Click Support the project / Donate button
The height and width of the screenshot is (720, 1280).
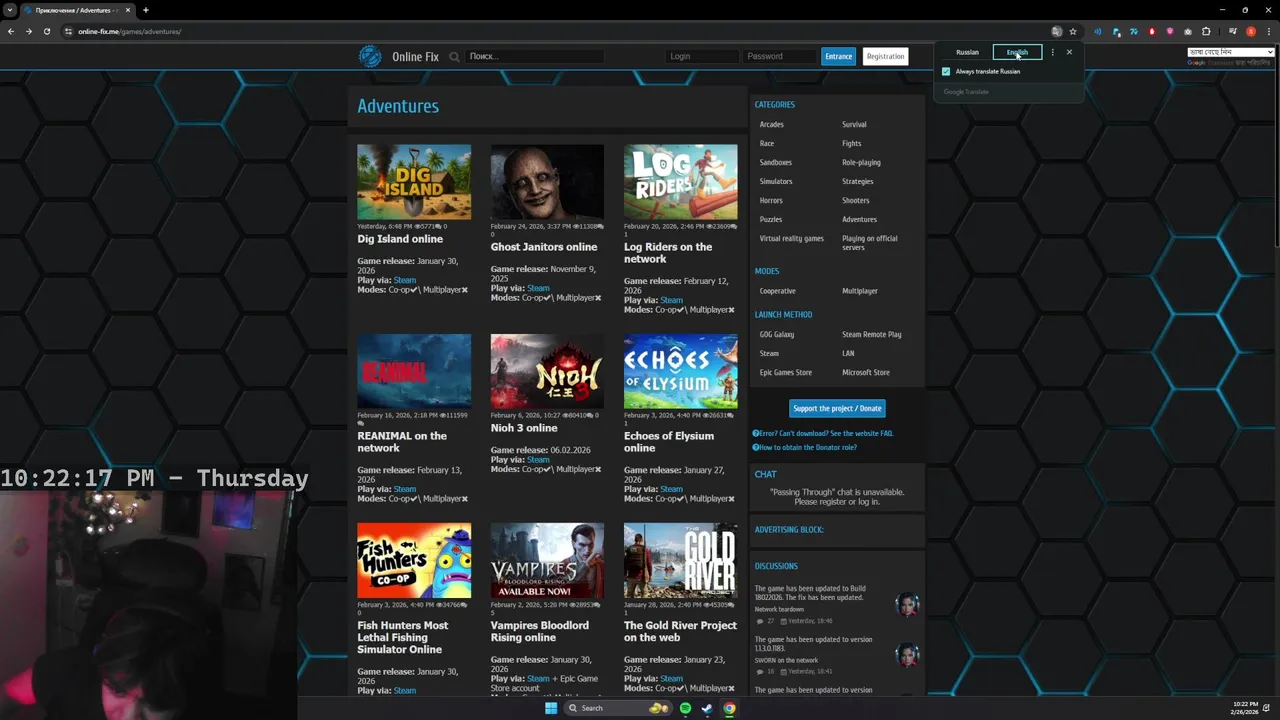837,408
